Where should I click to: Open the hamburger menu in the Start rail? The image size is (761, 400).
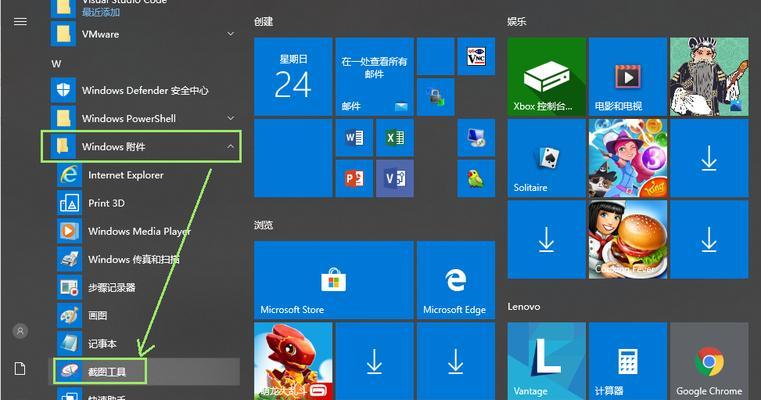click(20, 22)
